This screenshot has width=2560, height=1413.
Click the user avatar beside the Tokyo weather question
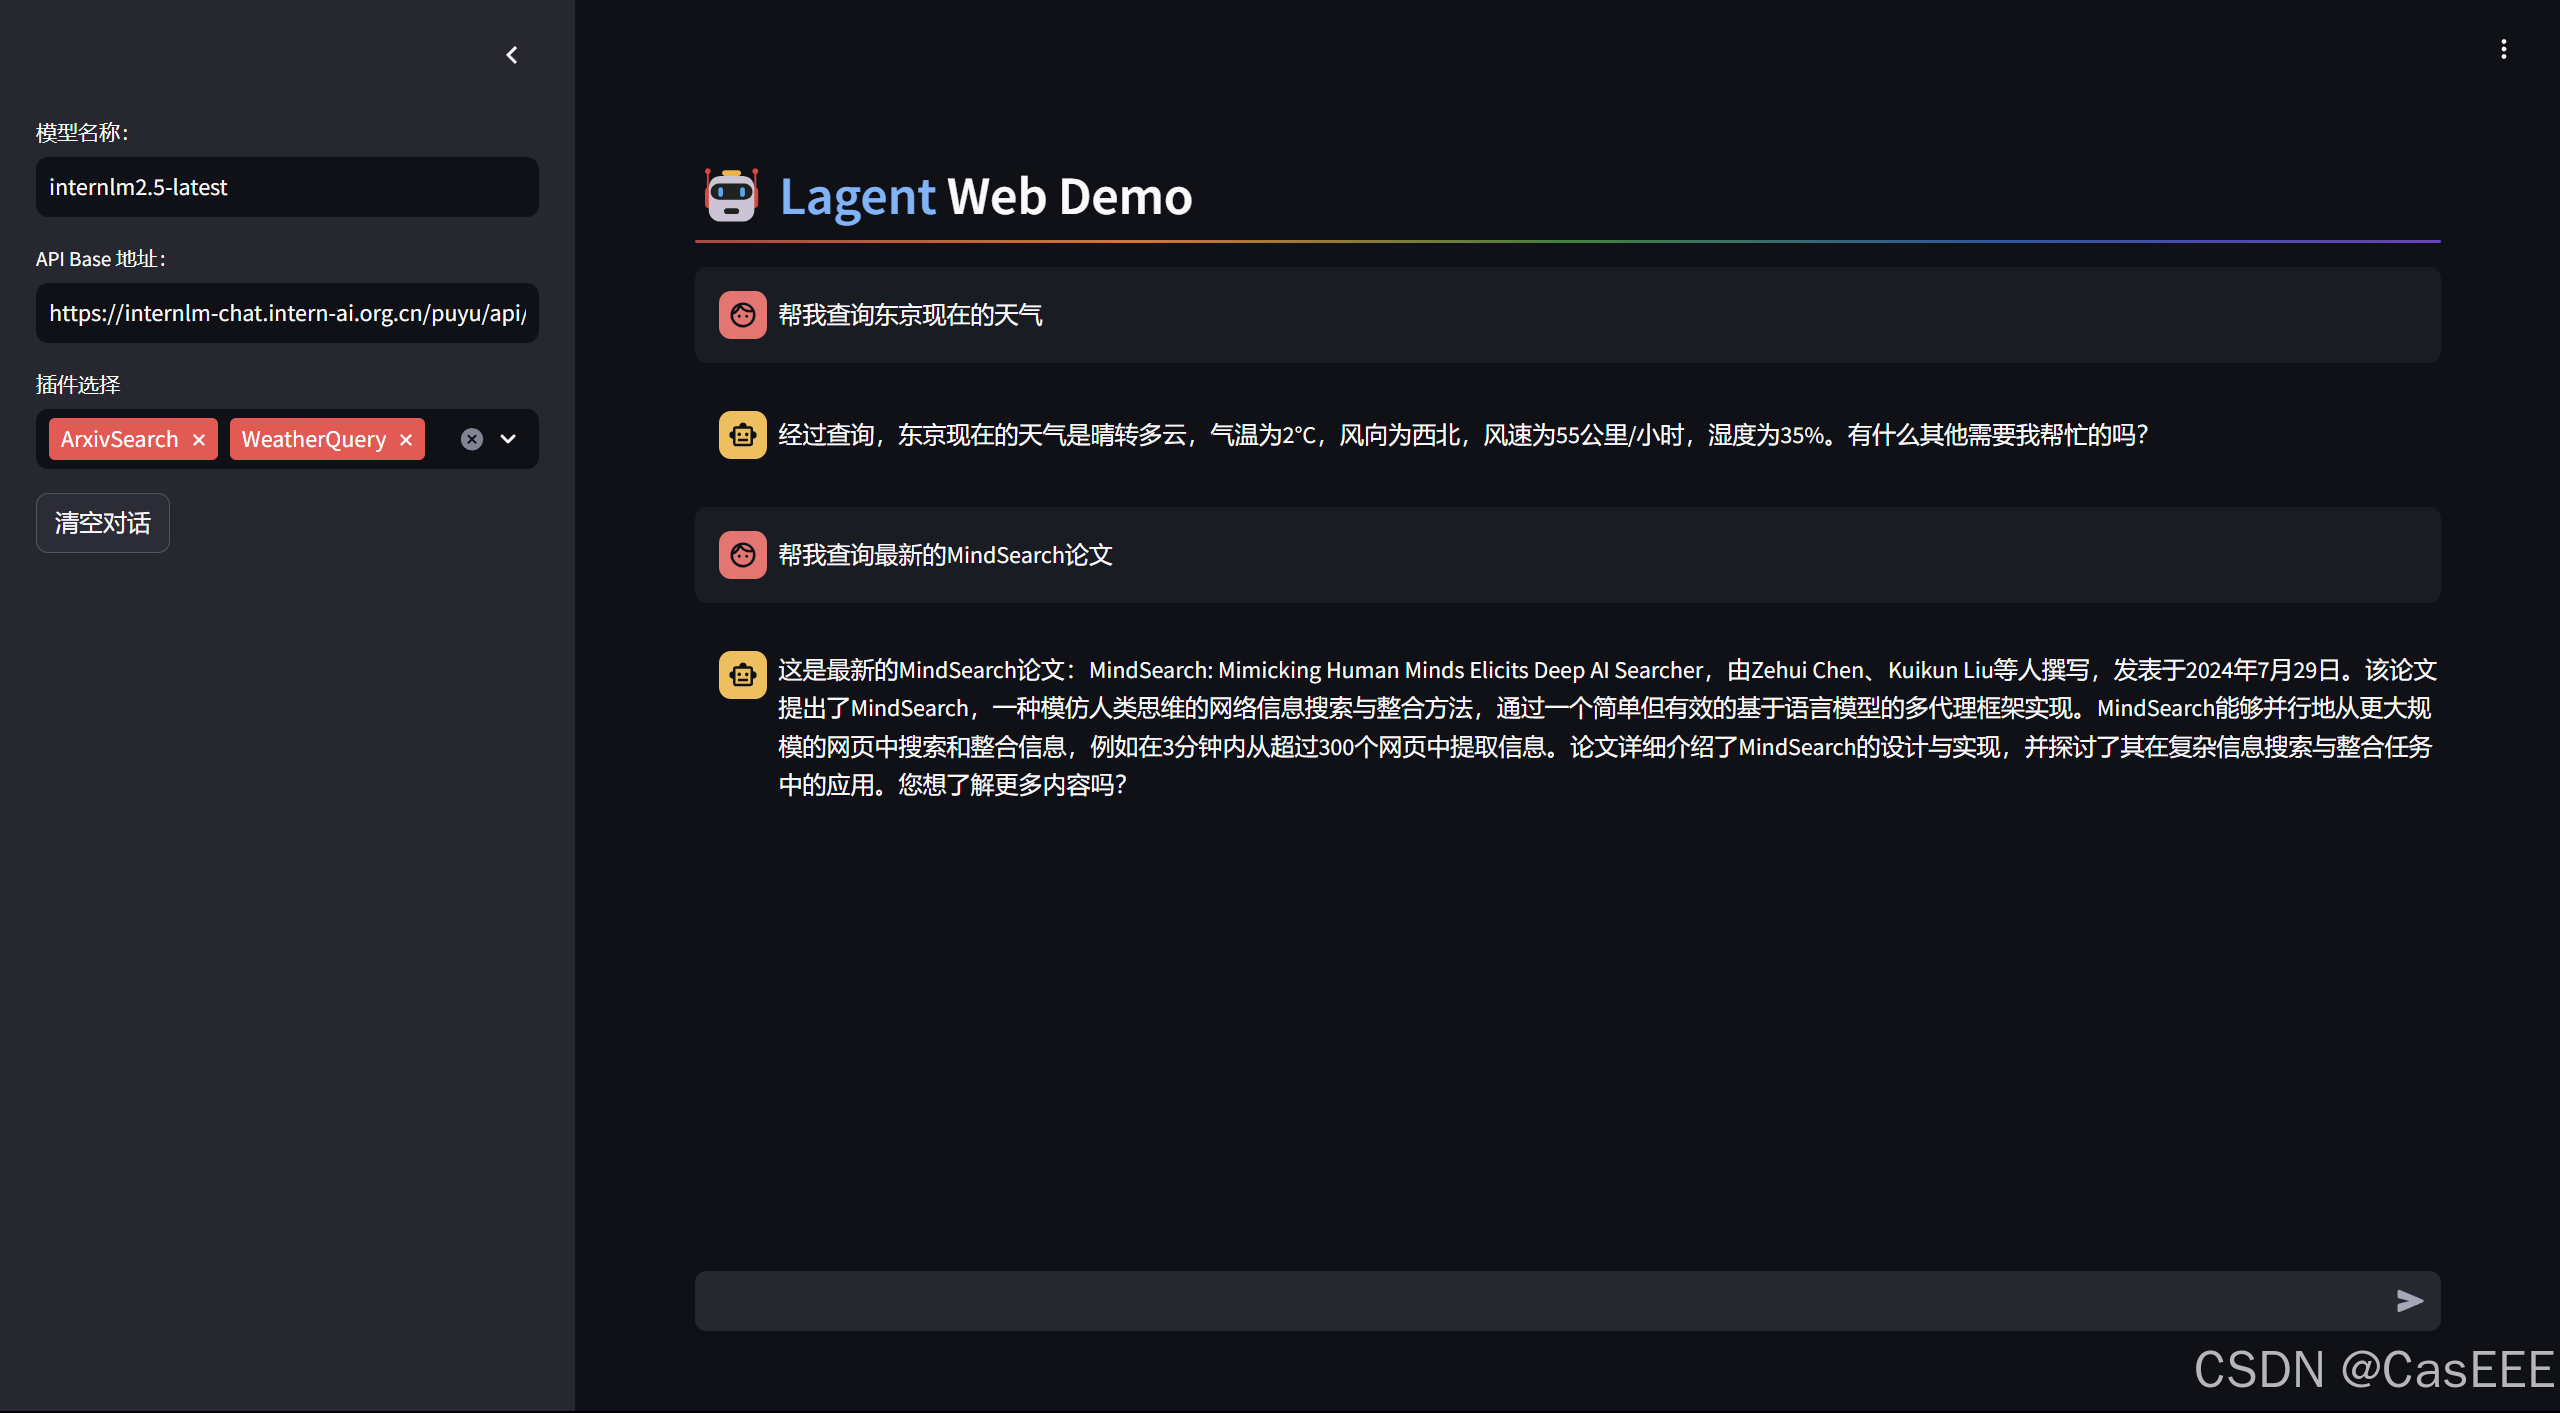tap(742, 314)
